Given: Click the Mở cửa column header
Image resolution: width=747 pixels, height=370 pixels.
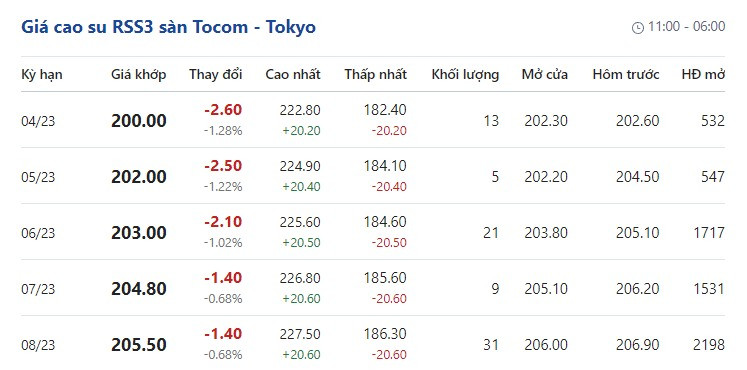Looking at the screenshot, I should [545, 74].
